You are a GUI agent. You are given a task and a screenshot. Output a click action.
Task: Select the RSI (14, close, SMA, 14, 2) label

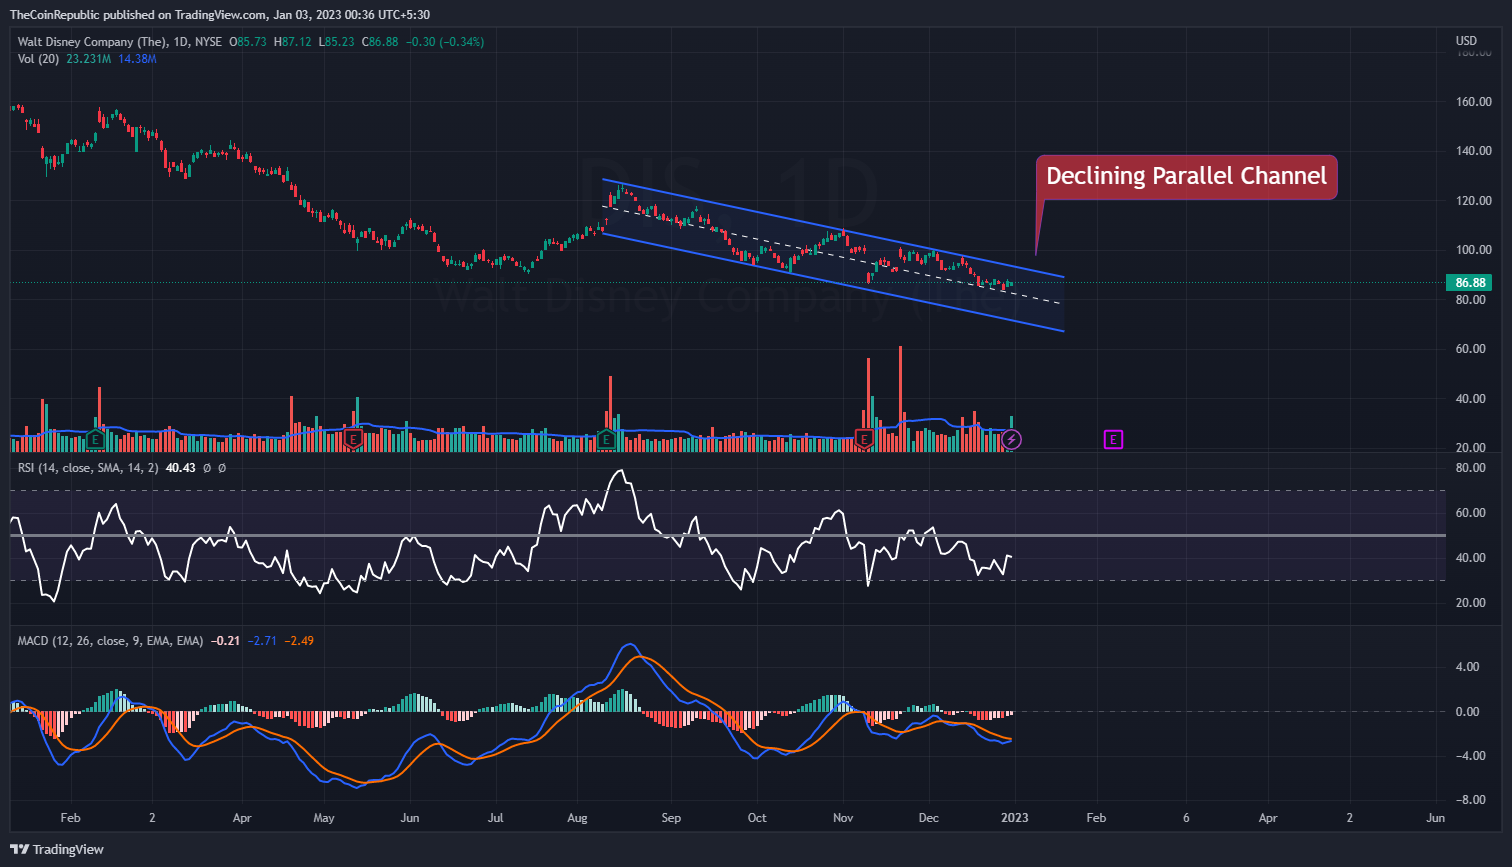88,468
